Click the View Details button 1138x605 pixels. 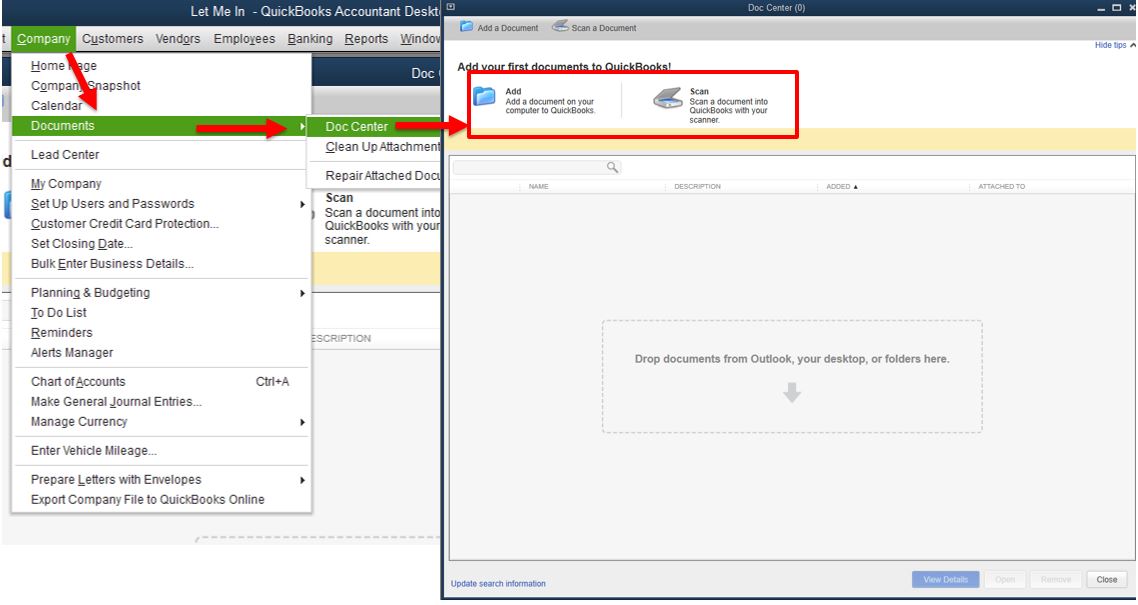click(946, 580)
